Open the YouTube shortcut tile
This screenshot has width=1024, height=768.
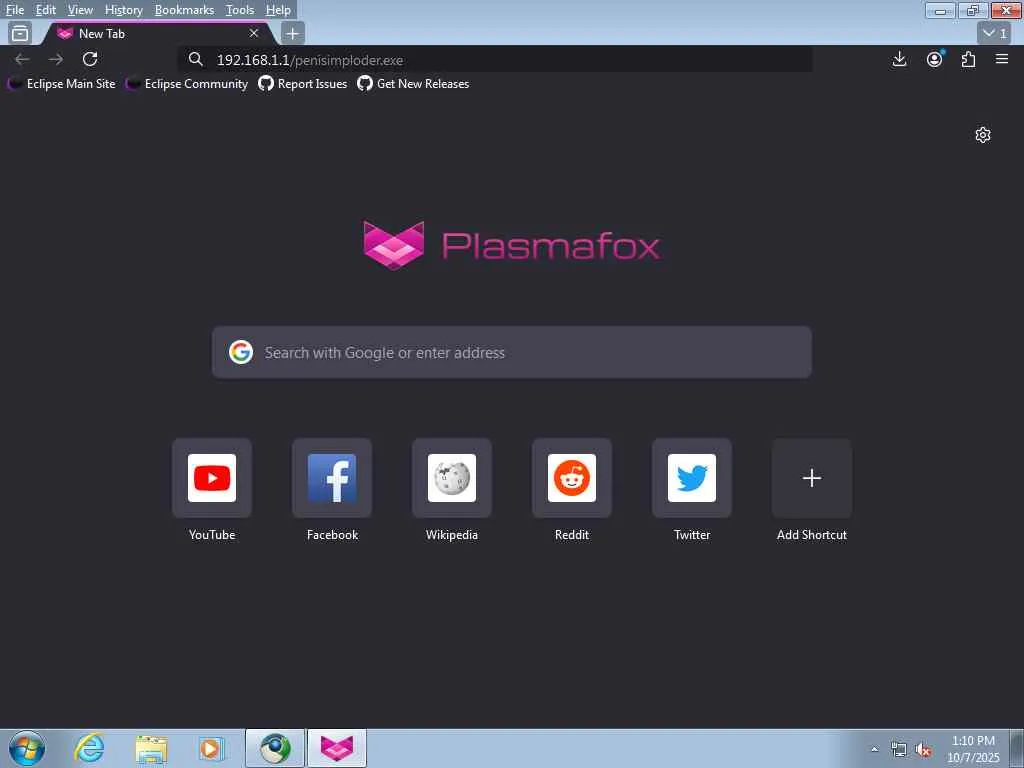coord(212,478)
